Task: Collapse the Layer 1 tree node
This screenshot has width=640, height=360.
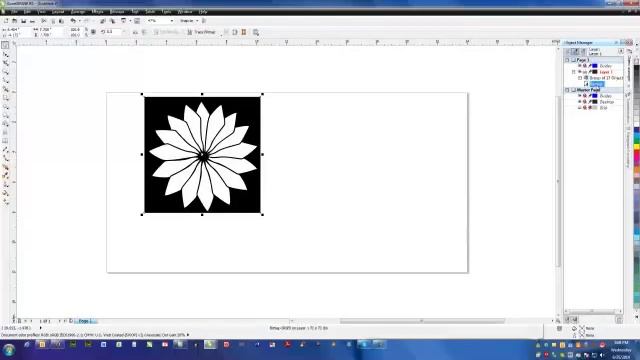Action: point(573,72)
